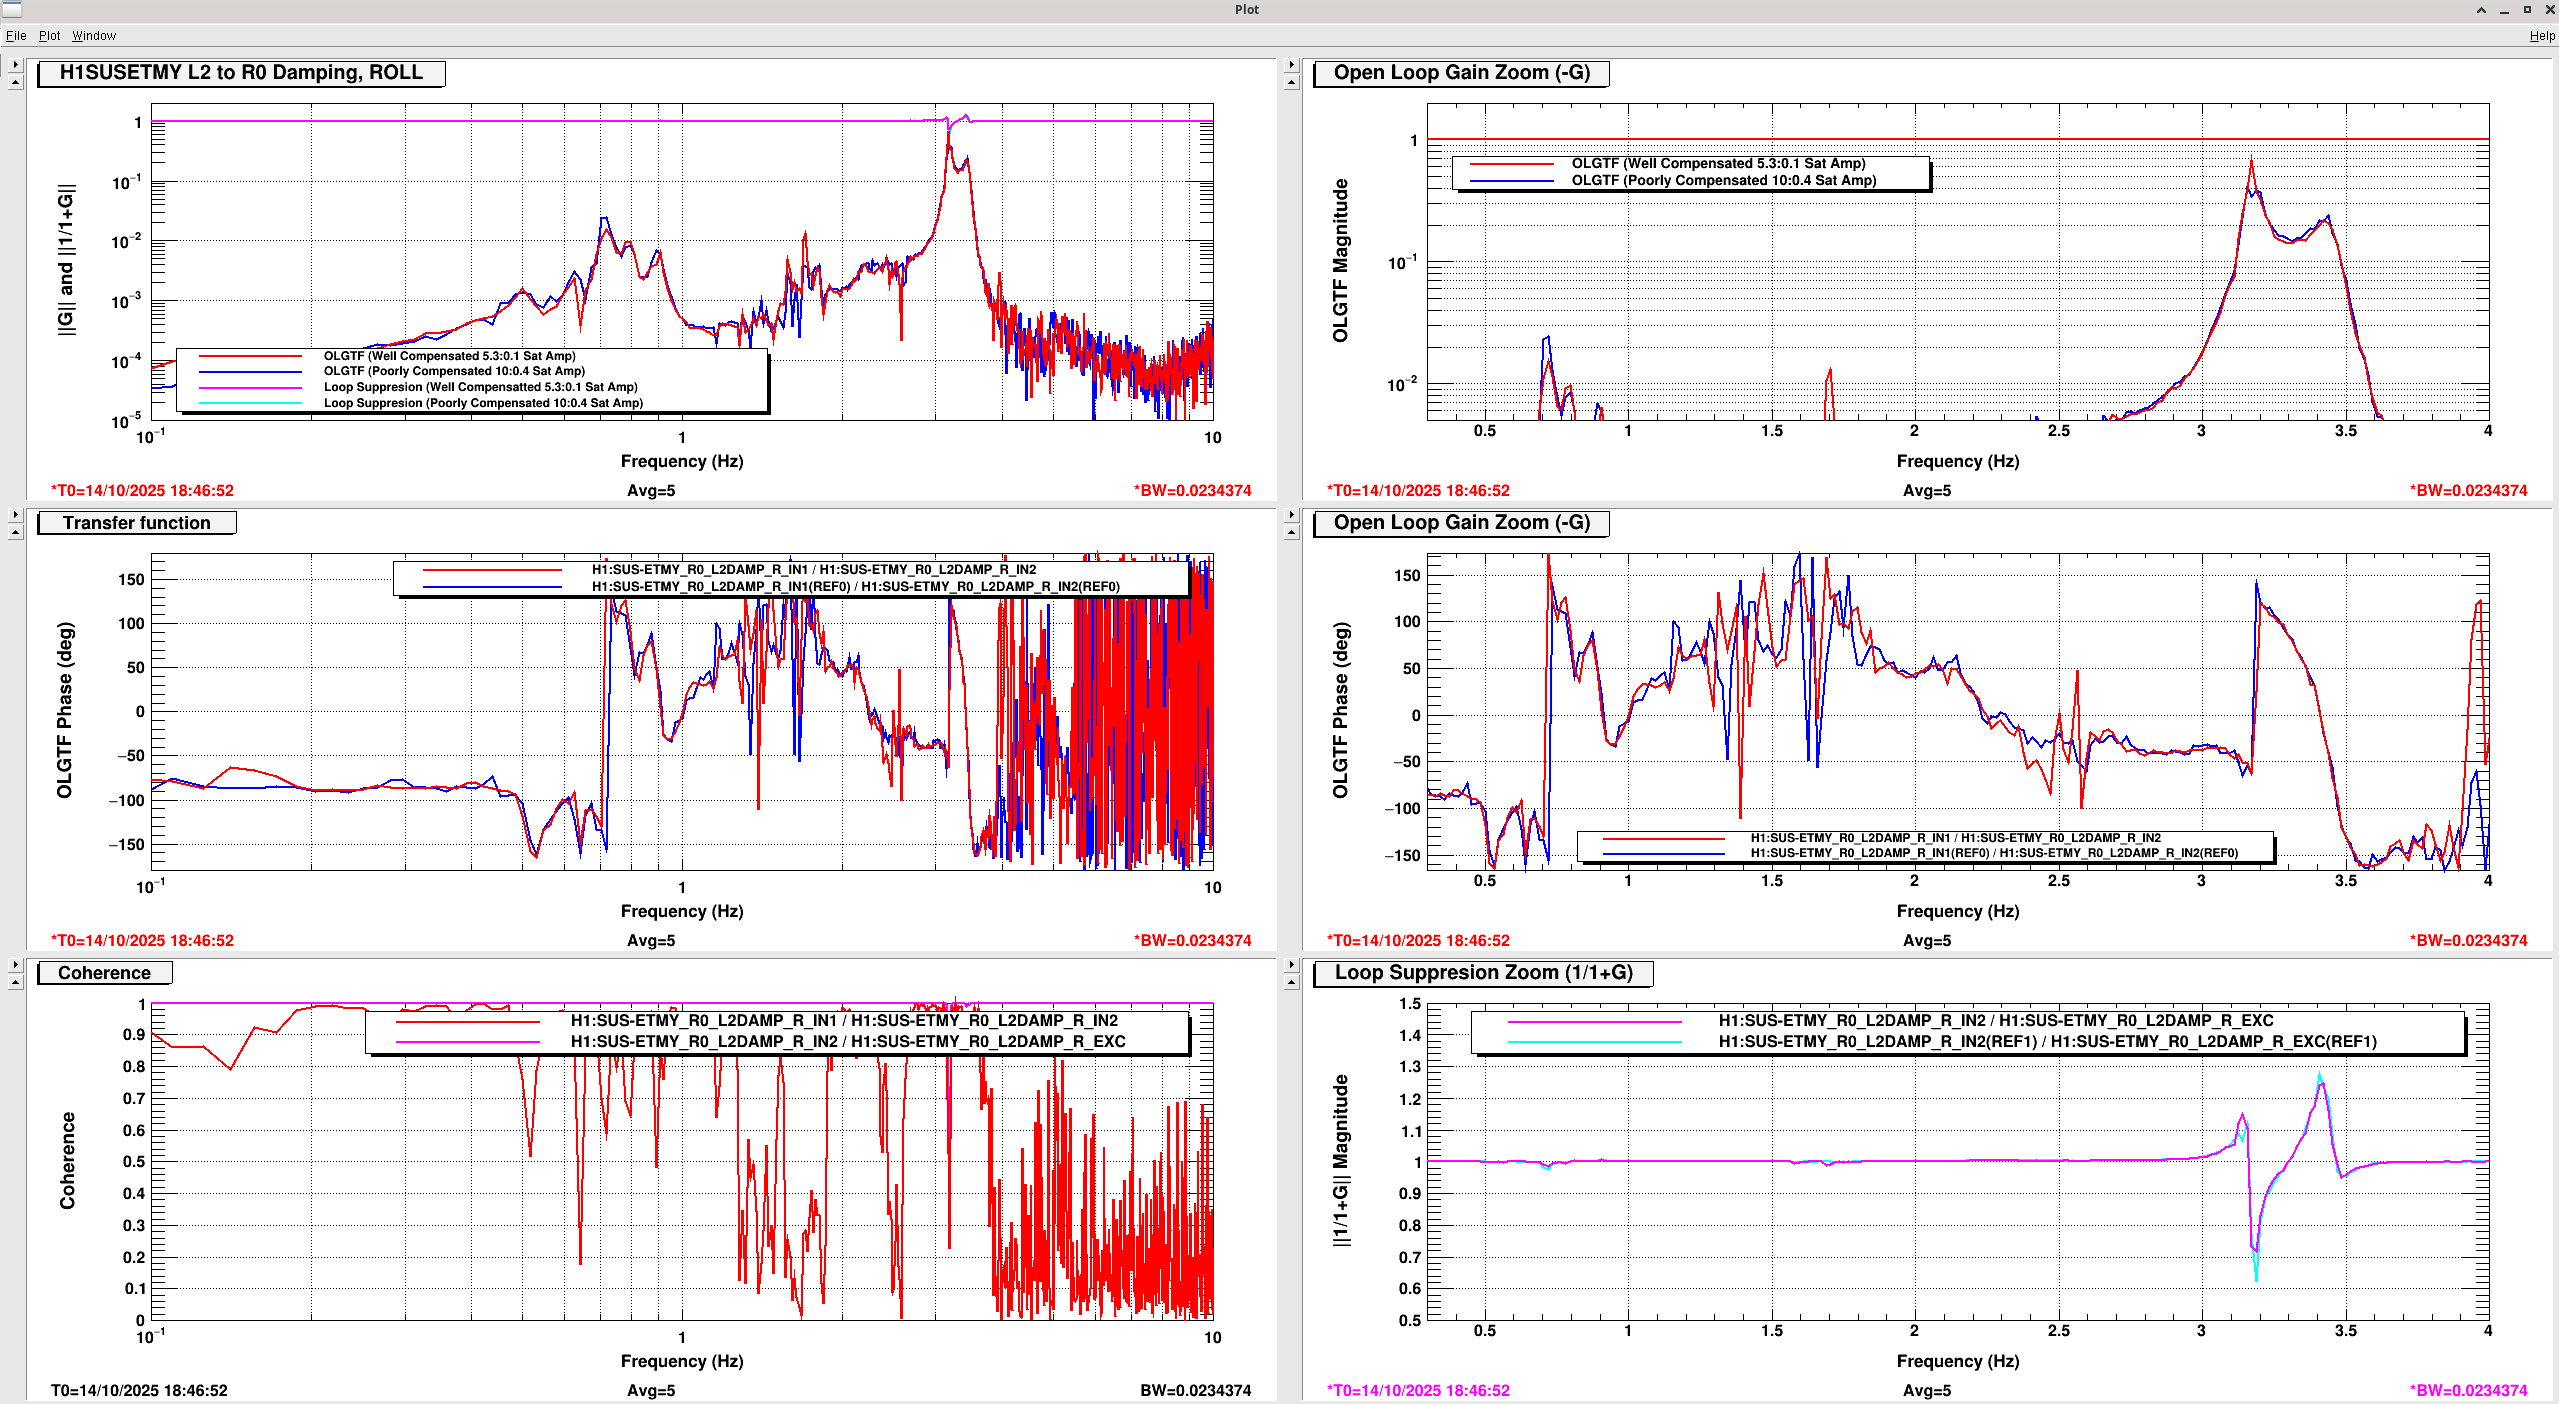2559x1404 pixels.
Task: Click the shade (roll-up) title bar button
Action: (2481, 10)
